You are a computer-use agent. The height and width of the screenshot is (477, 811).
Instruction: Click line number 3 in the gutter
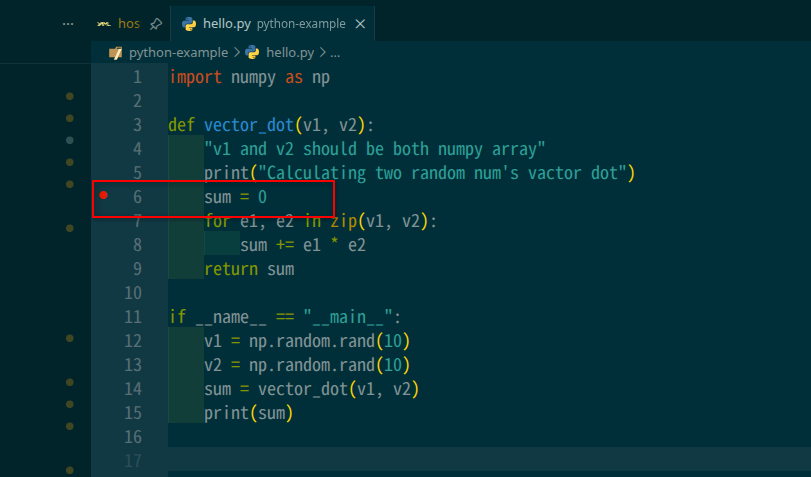(x=138, y=125)
